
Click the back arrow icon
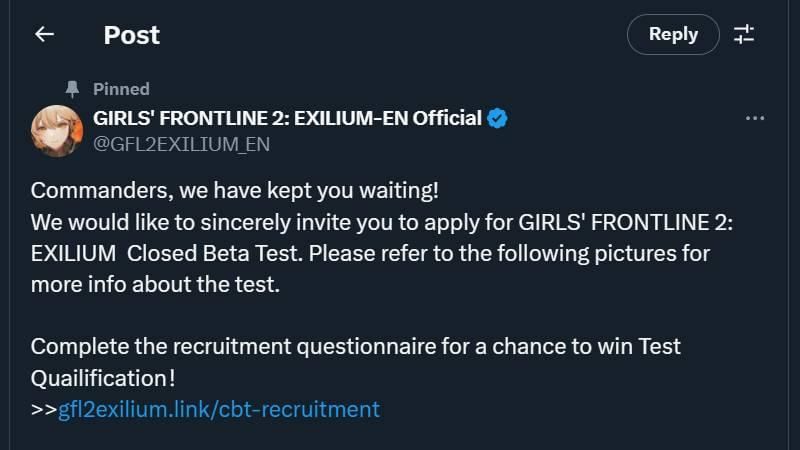tap(44, 34)
